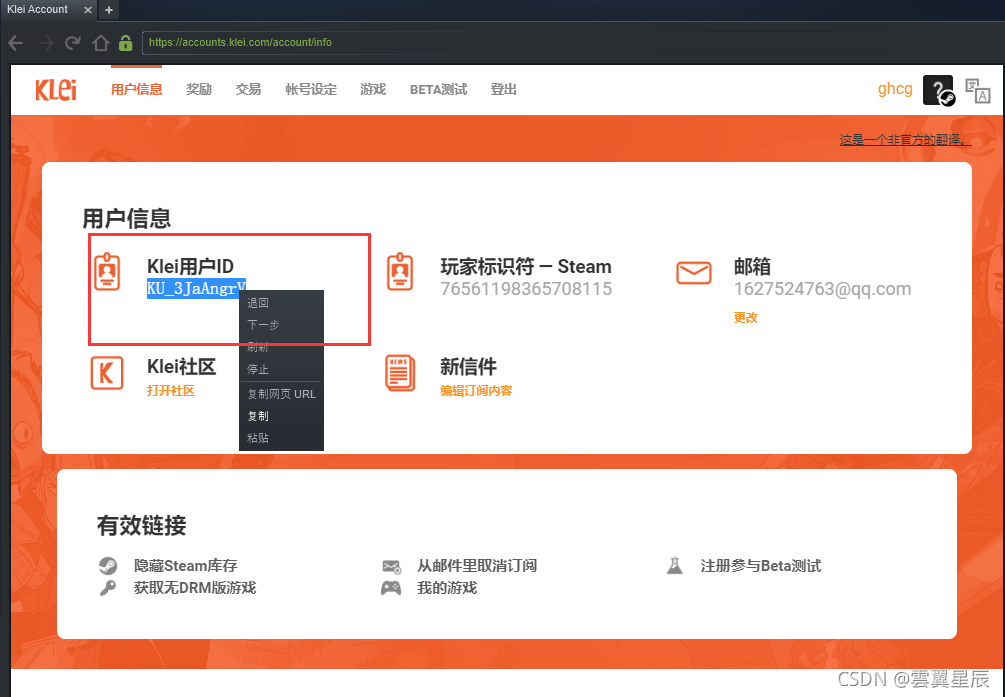Click the 新信件 heading label
The height and width of the screenshot is (697, 1005).
click(468, 367)
